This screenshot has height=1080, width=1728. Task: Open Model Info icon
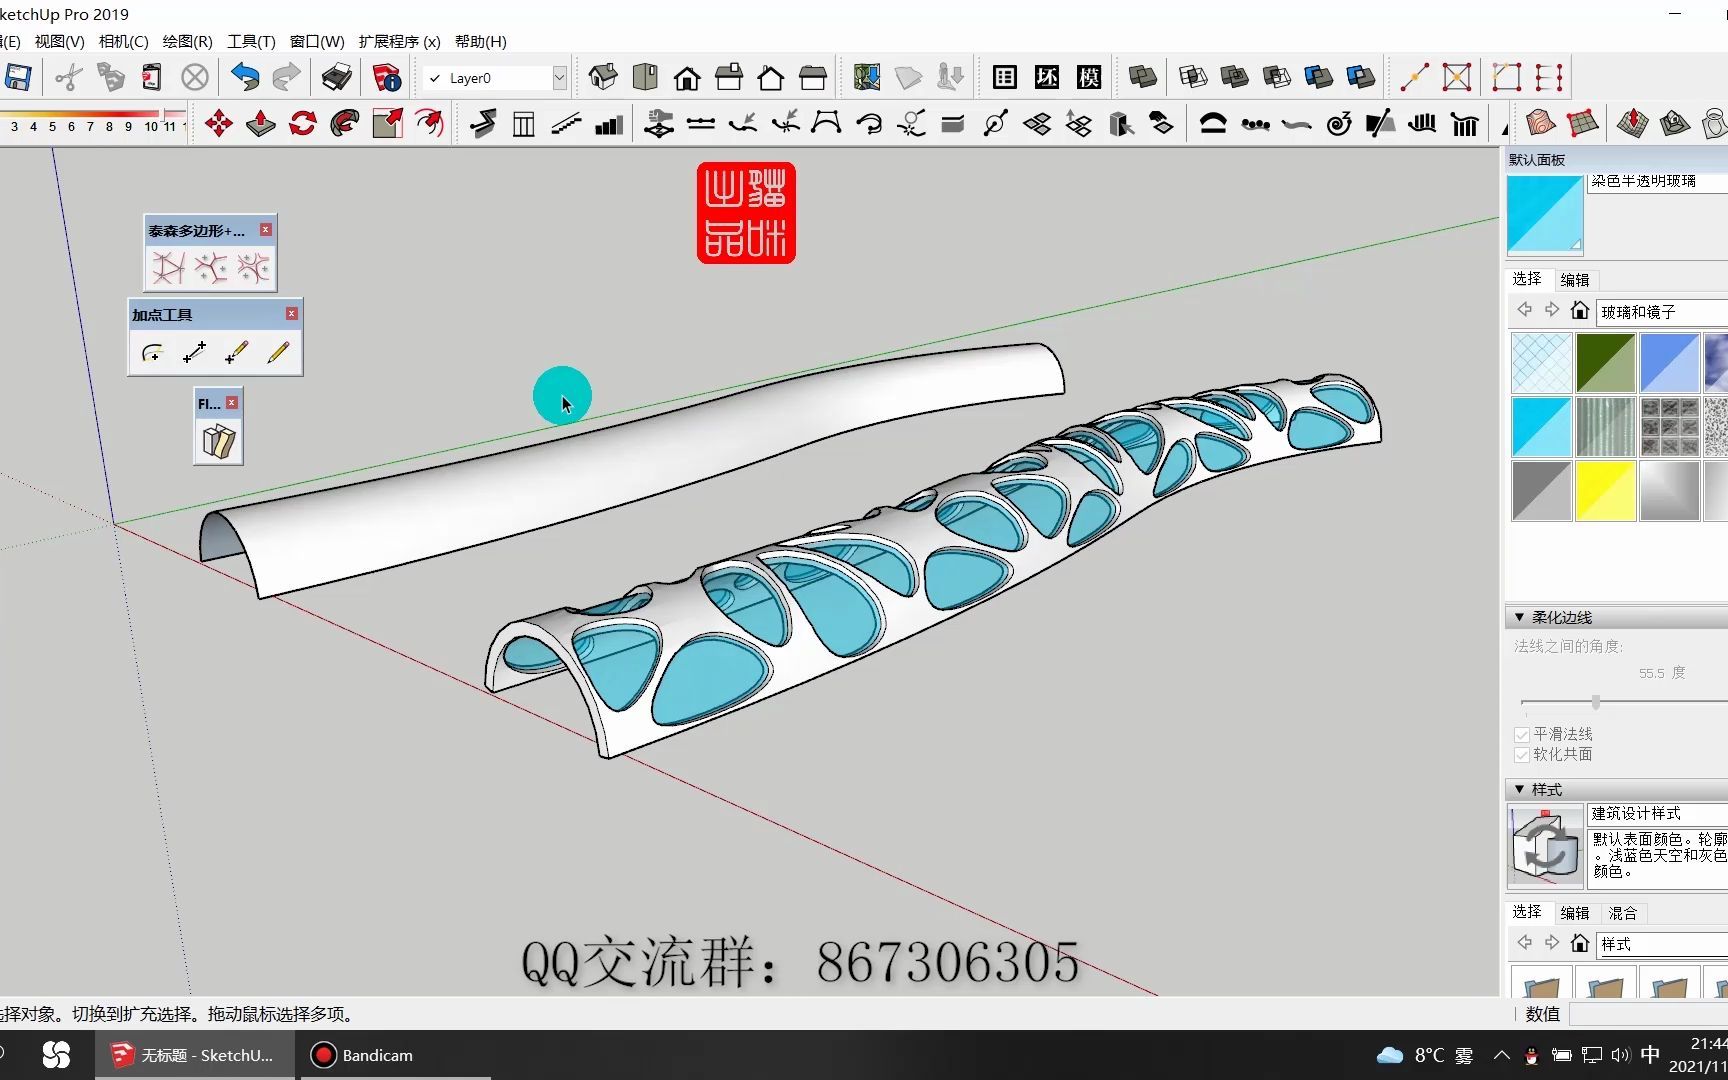387,77
